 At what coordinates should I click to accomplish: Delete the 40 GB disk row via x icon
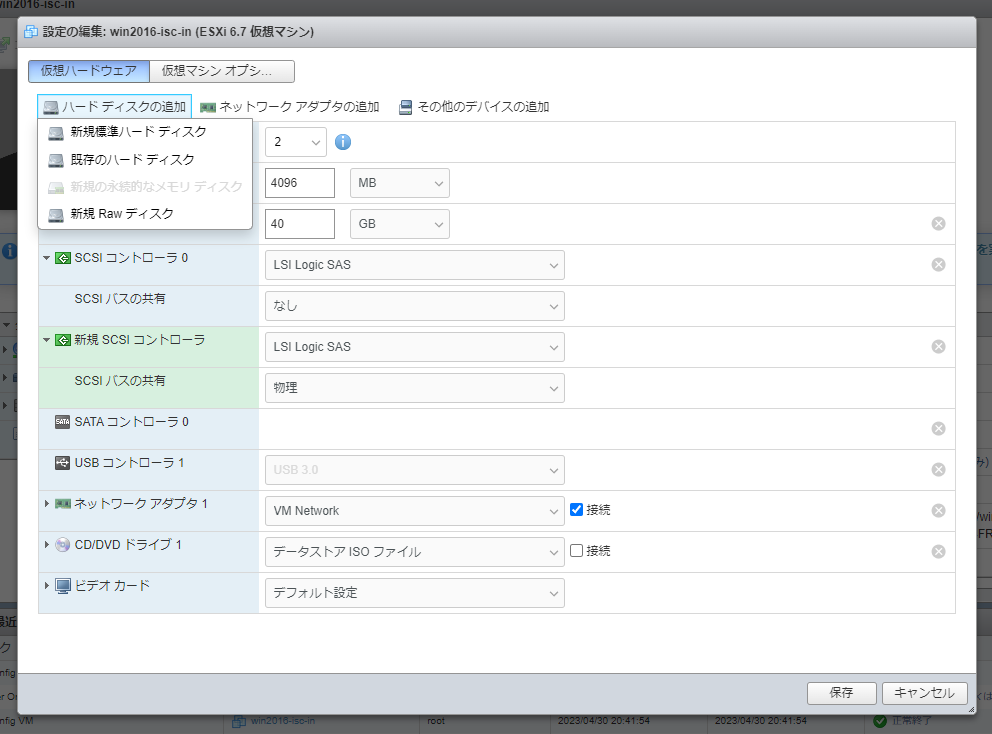pyautogui.click(x=938, y=223)
